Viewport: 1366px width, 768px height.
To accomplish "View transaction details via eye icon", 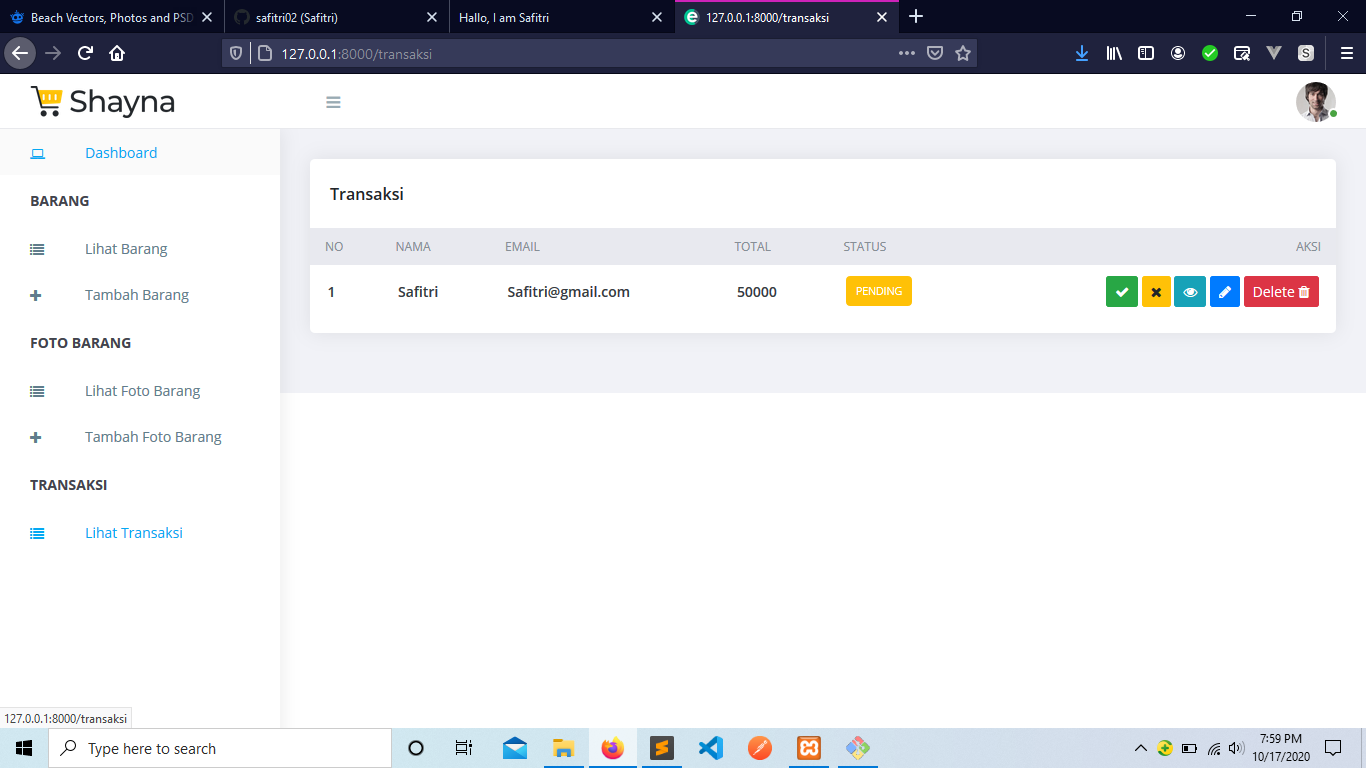I will pos(1190,292).
